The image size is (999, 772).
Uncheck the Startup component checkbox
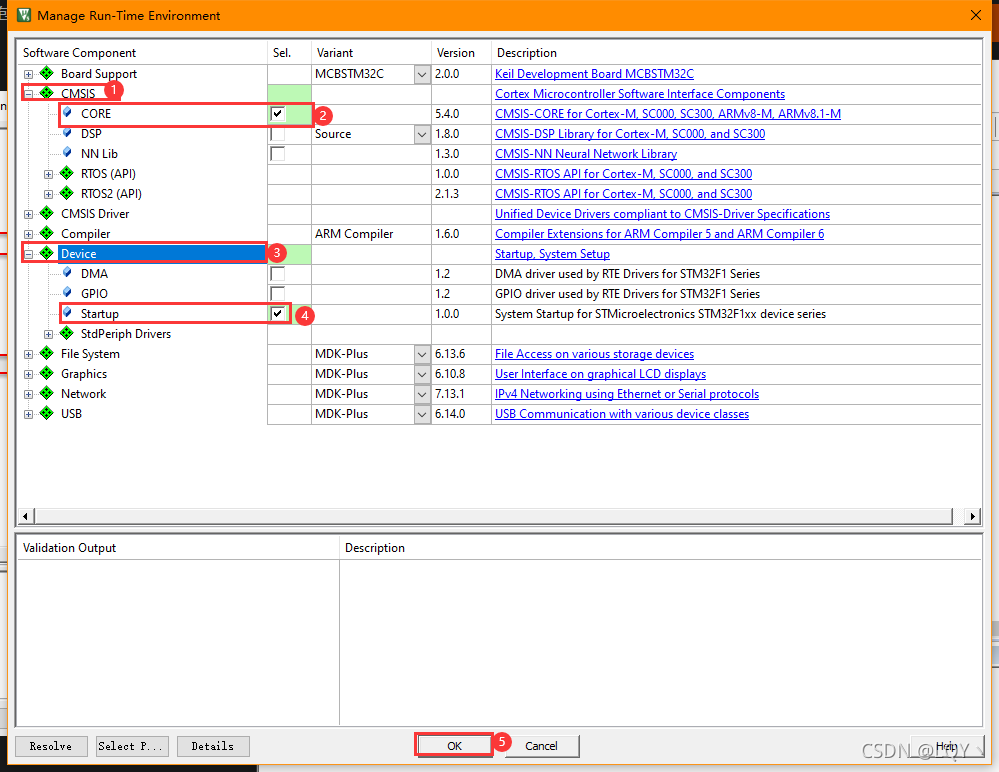278,313
